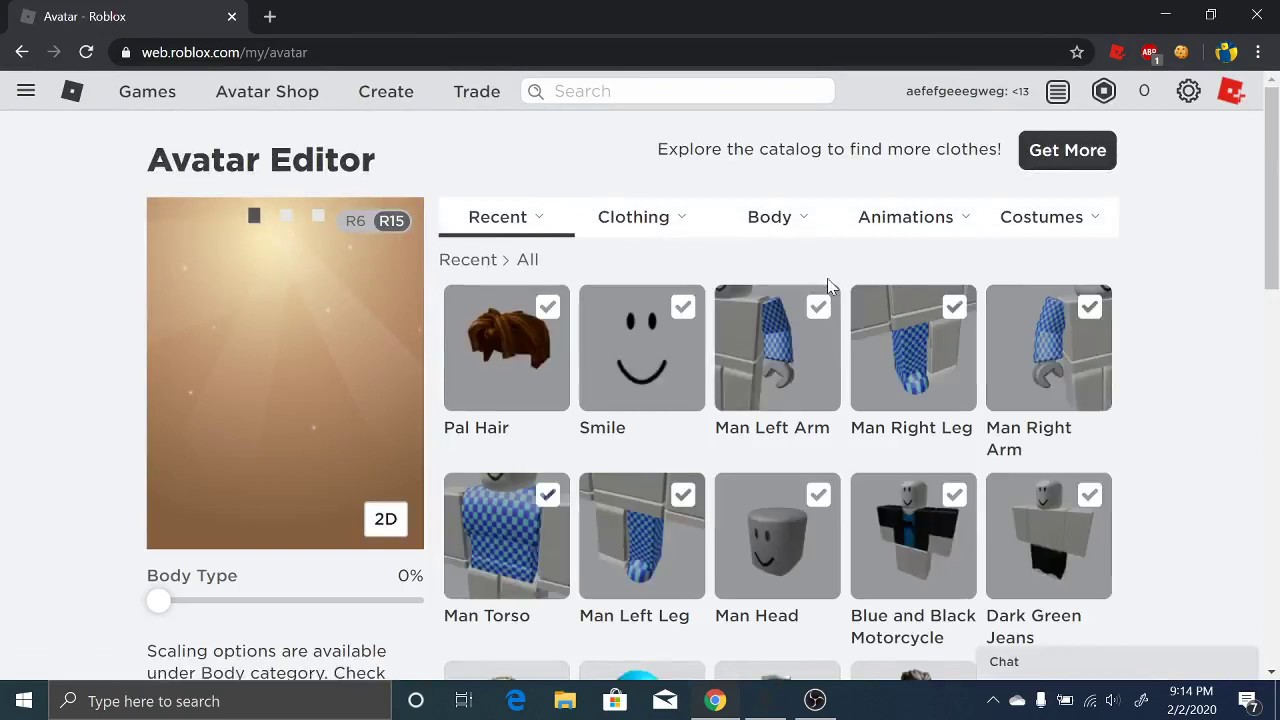1280x720 pixels.
Task: Open the hamburger navigation menu
Action: (x=26, y=91)
